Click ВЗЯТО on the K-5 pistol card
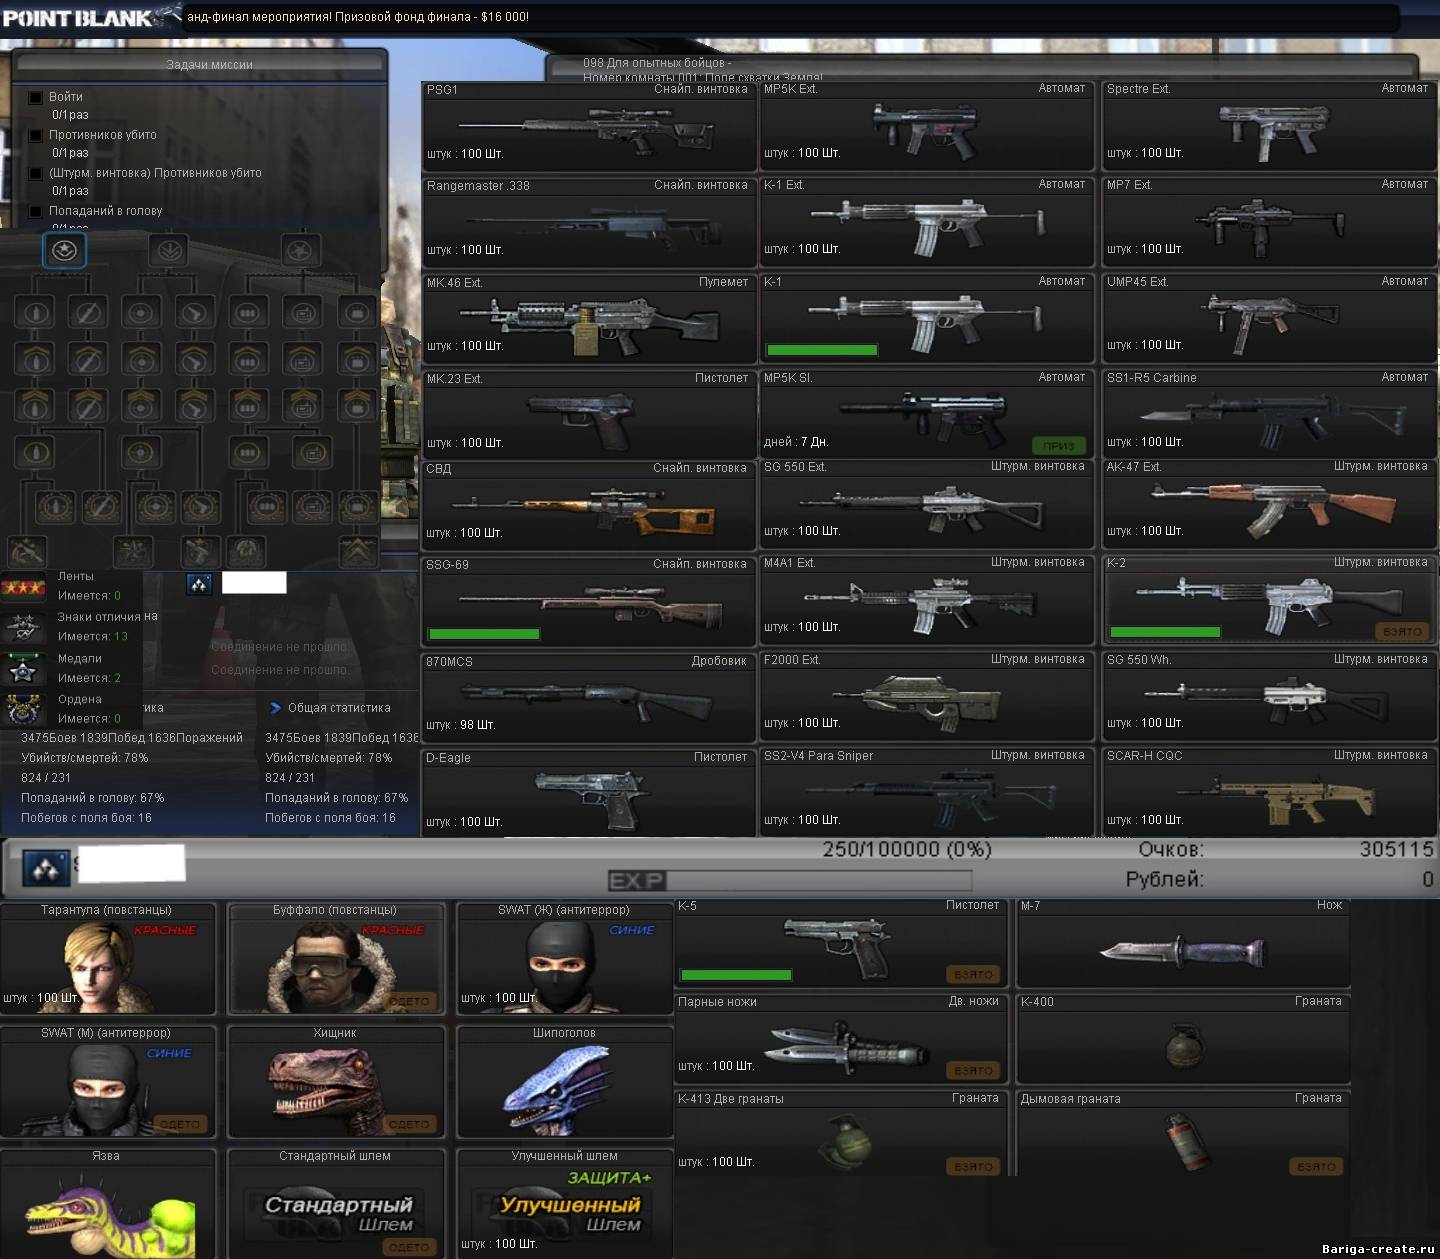This screenshot has height=1259, width=1440. click(973, 974)
